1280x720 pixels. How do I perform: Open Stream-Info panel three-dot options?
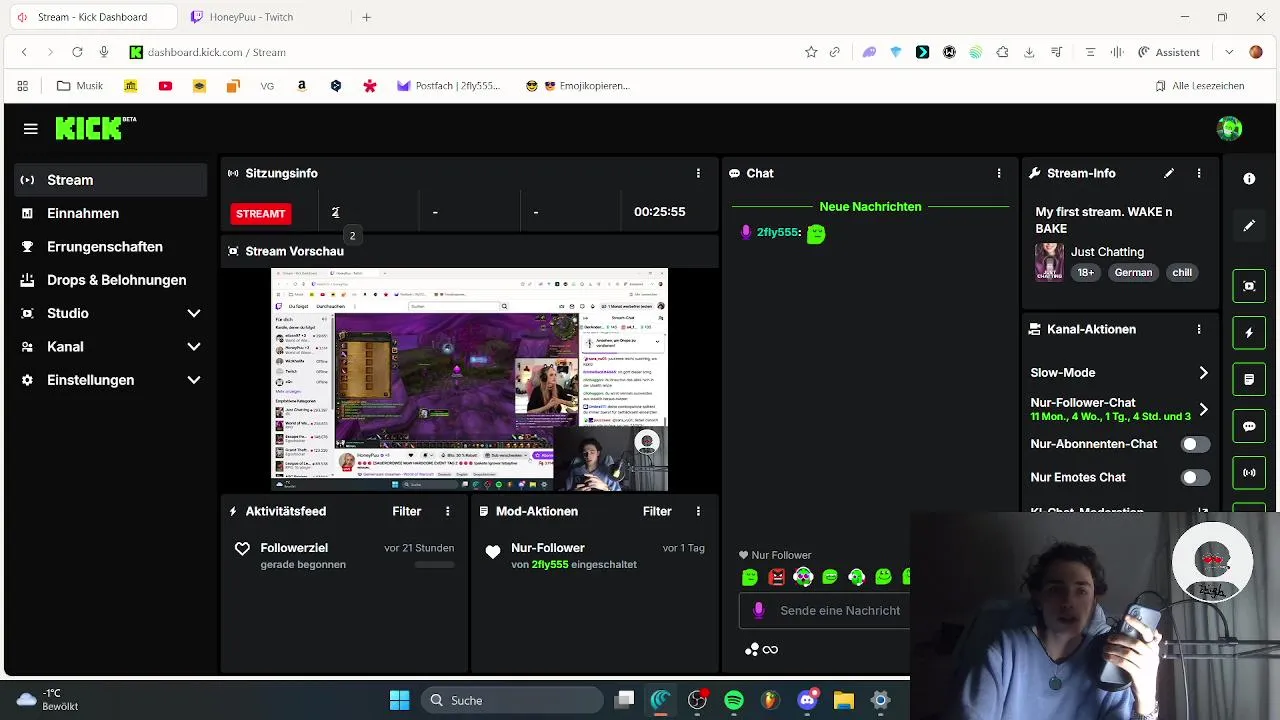[1198, 173]
